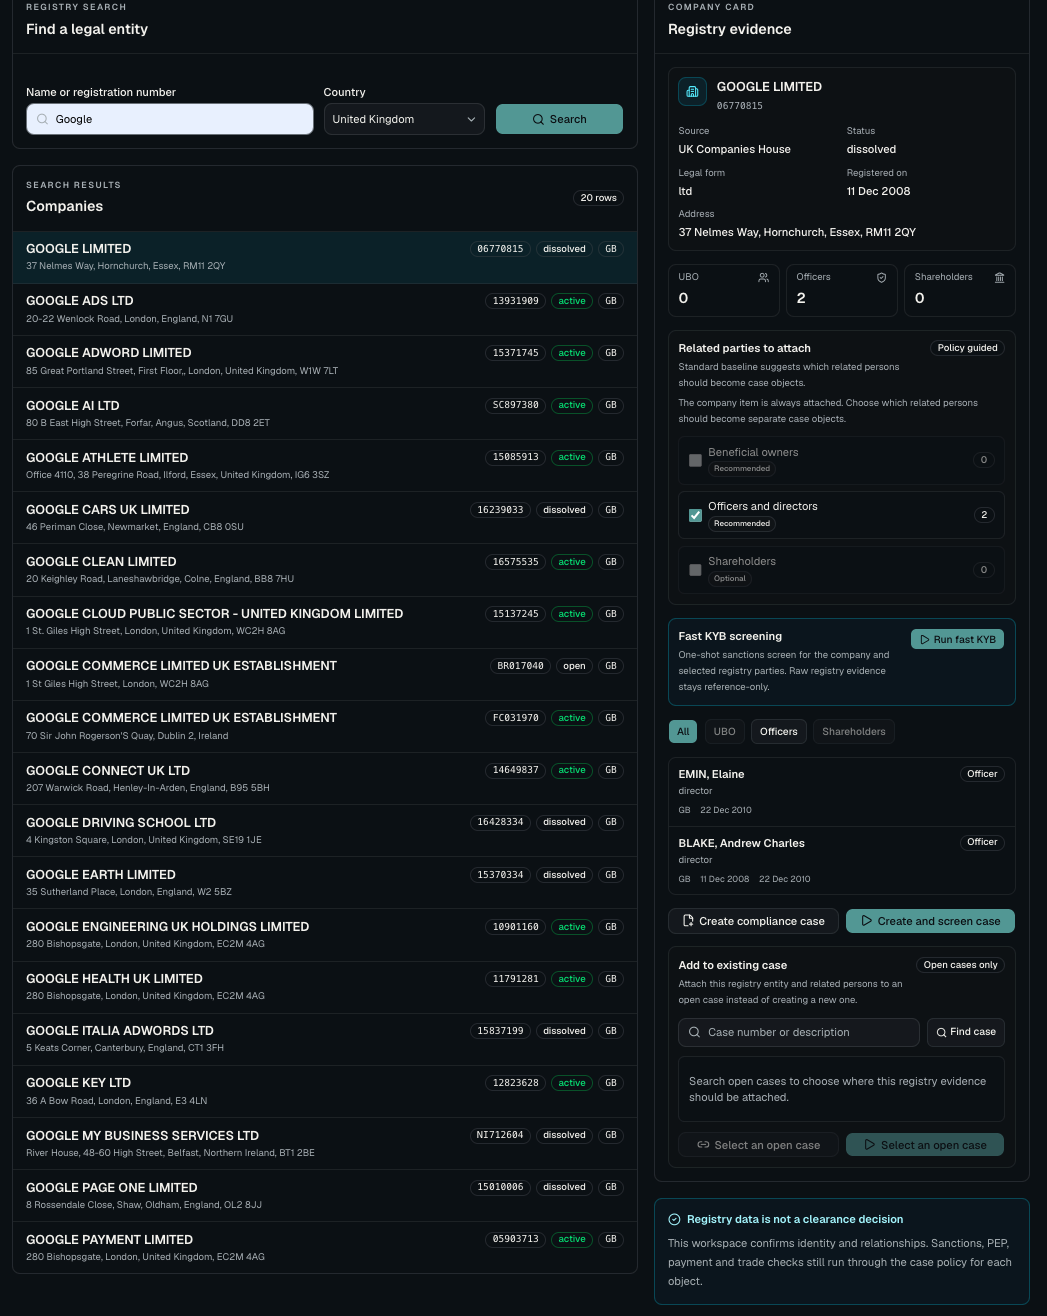Select the All filter tab
Screen dimensions: 1047x1316
(683, 732)
